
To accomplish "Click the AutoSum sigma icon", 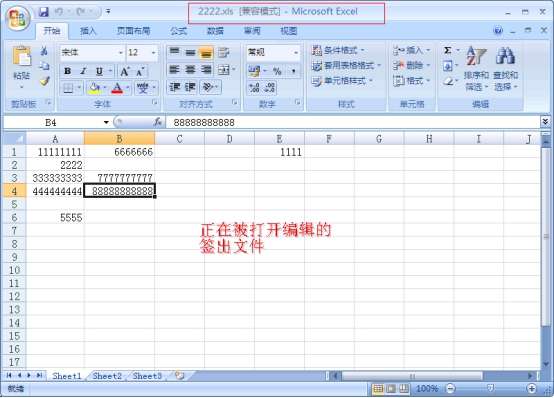I will 447,51.
